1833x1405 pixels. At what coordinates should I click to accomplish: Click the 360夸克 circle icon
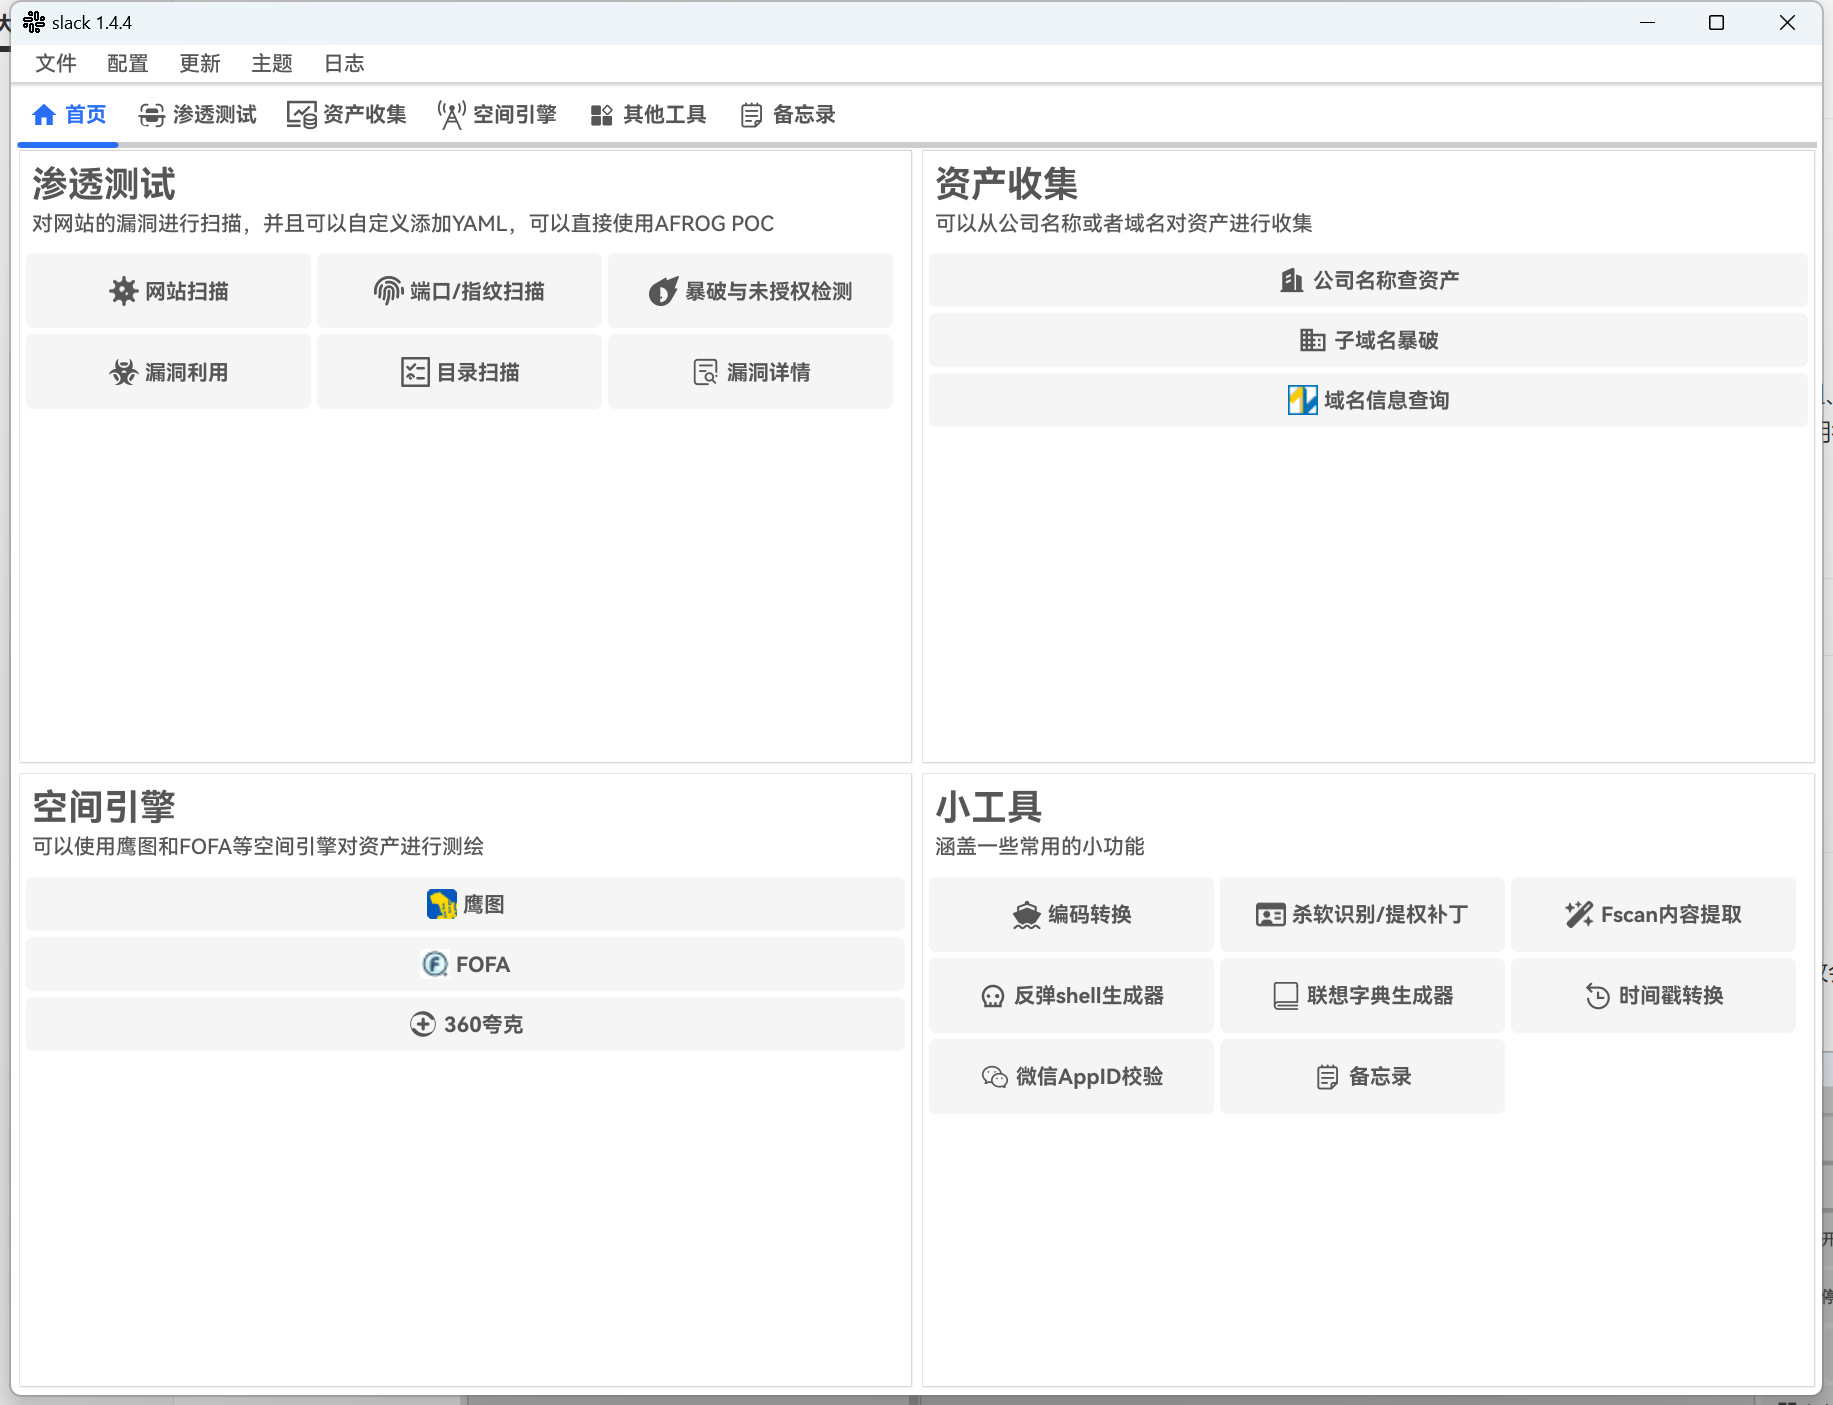coord(423,1024)
